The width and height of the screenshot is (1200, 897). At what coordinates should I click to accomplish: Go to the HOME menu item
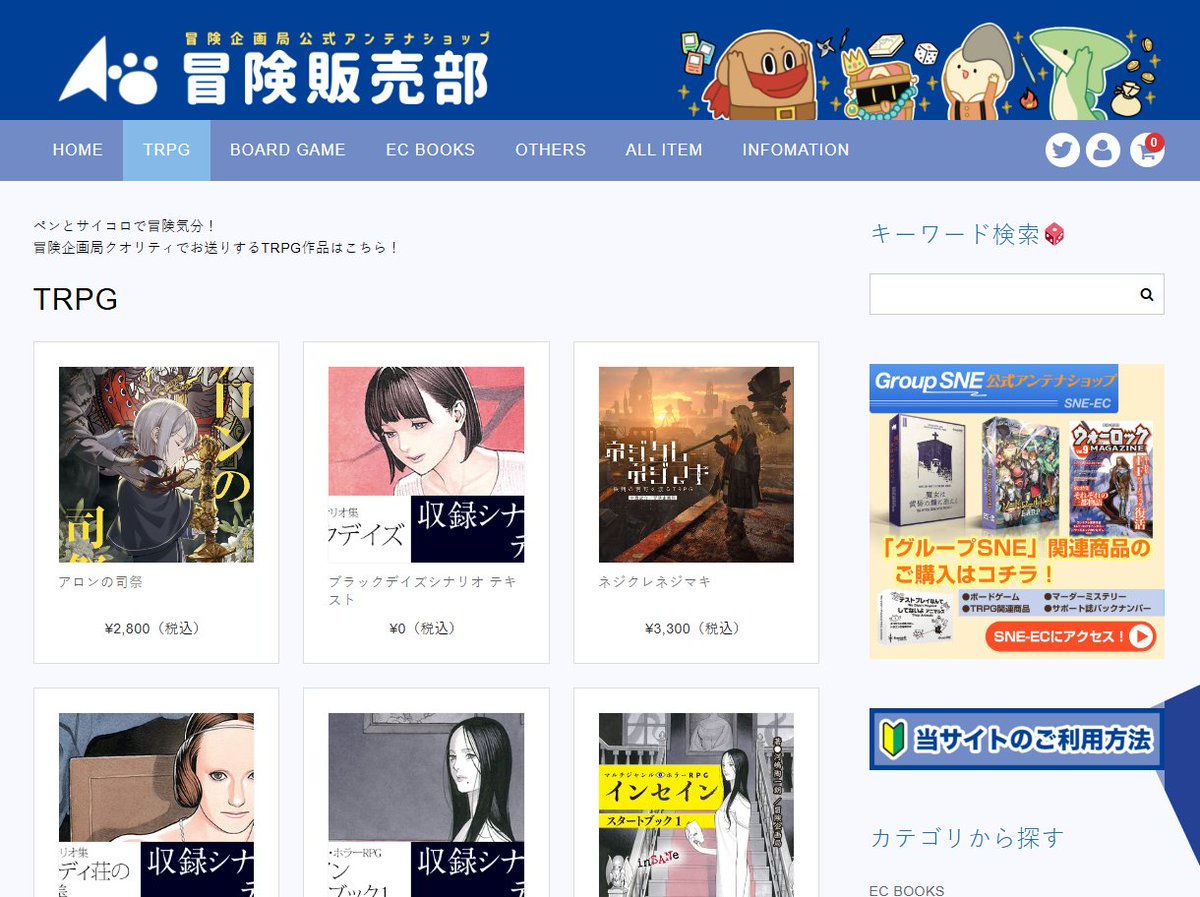tap(78, 150)
